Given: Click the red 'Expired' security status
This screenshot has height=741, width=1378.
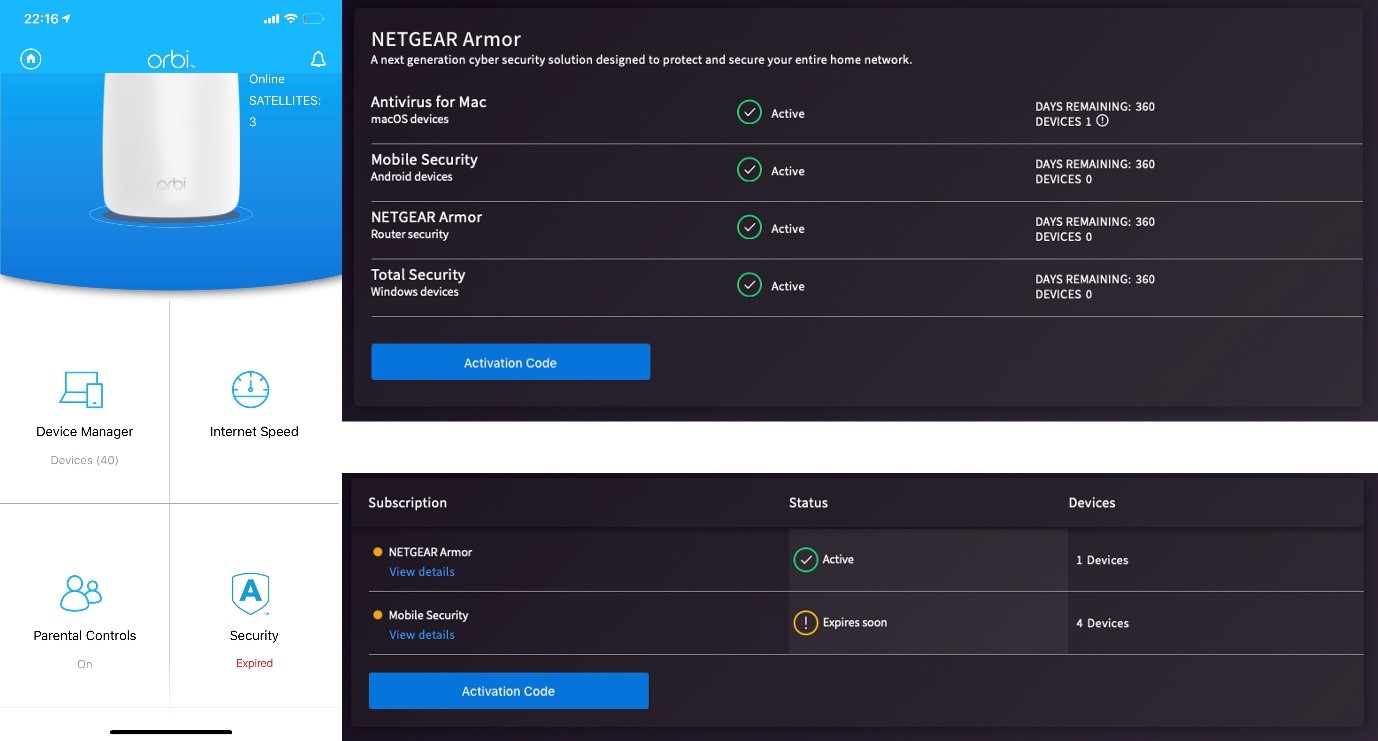Looking at the screenshot, I should [x=254, y=663].
